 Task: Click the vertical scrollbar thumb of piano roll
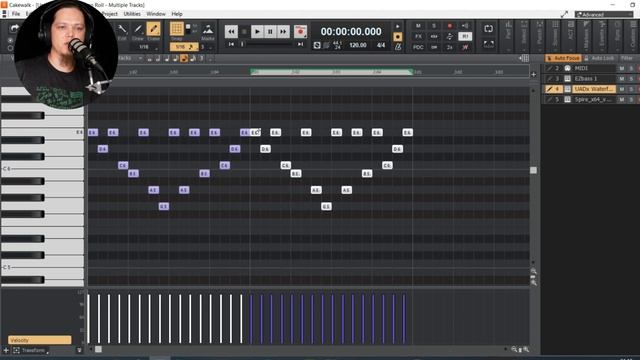533,170
